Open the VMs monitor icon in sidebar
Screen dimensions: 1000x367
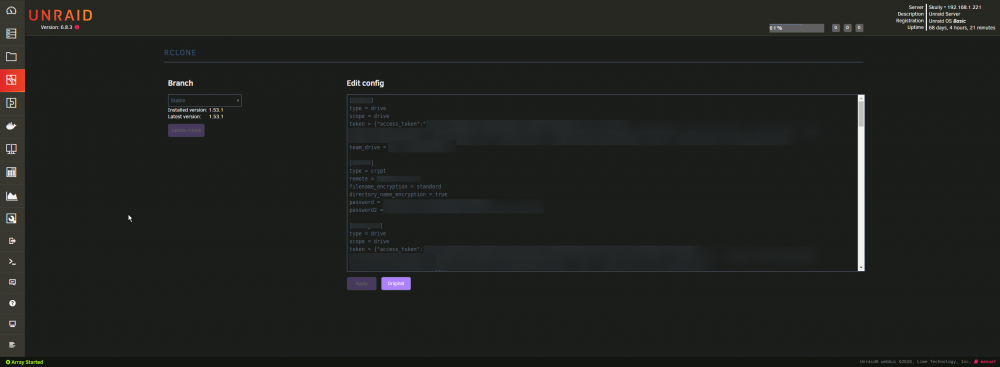click(11, 149)
